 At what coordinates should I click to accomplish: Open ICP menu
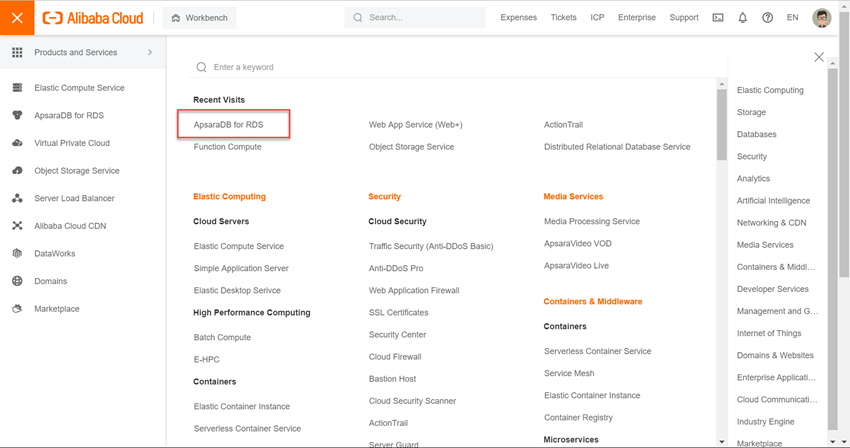597,17
